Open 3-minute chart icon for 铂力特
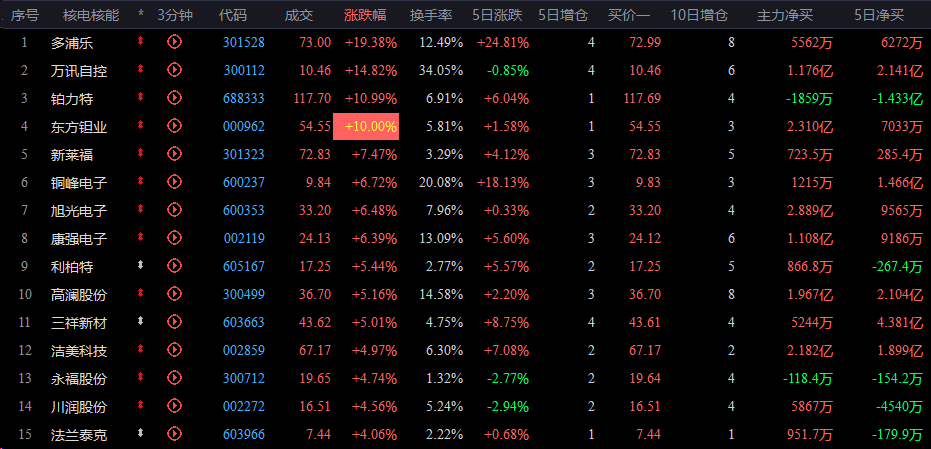The height and width of the screenshot is (449, 931). tap(174, 97)
